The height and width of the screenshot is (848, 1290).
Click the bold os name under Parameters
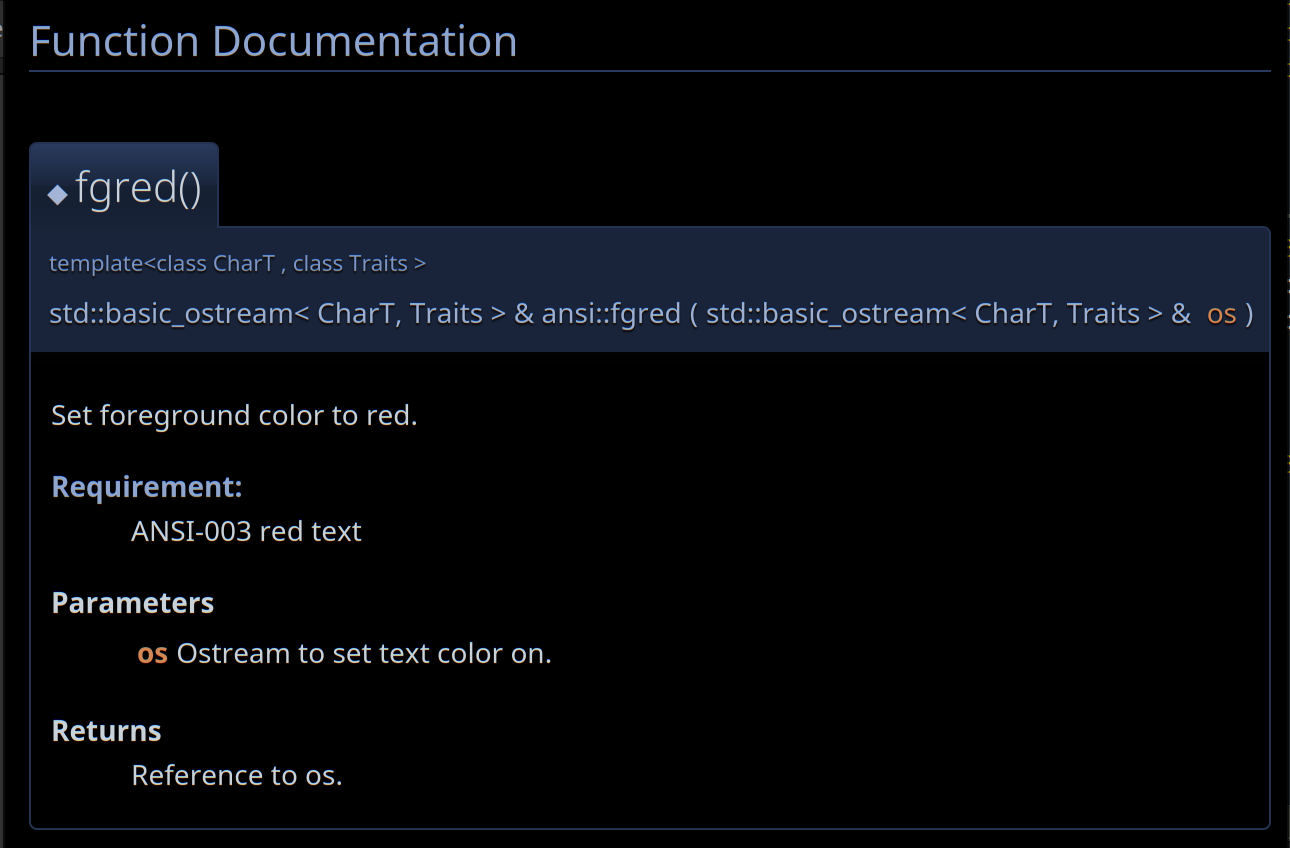pyautogui.click(x=152, y=654)
